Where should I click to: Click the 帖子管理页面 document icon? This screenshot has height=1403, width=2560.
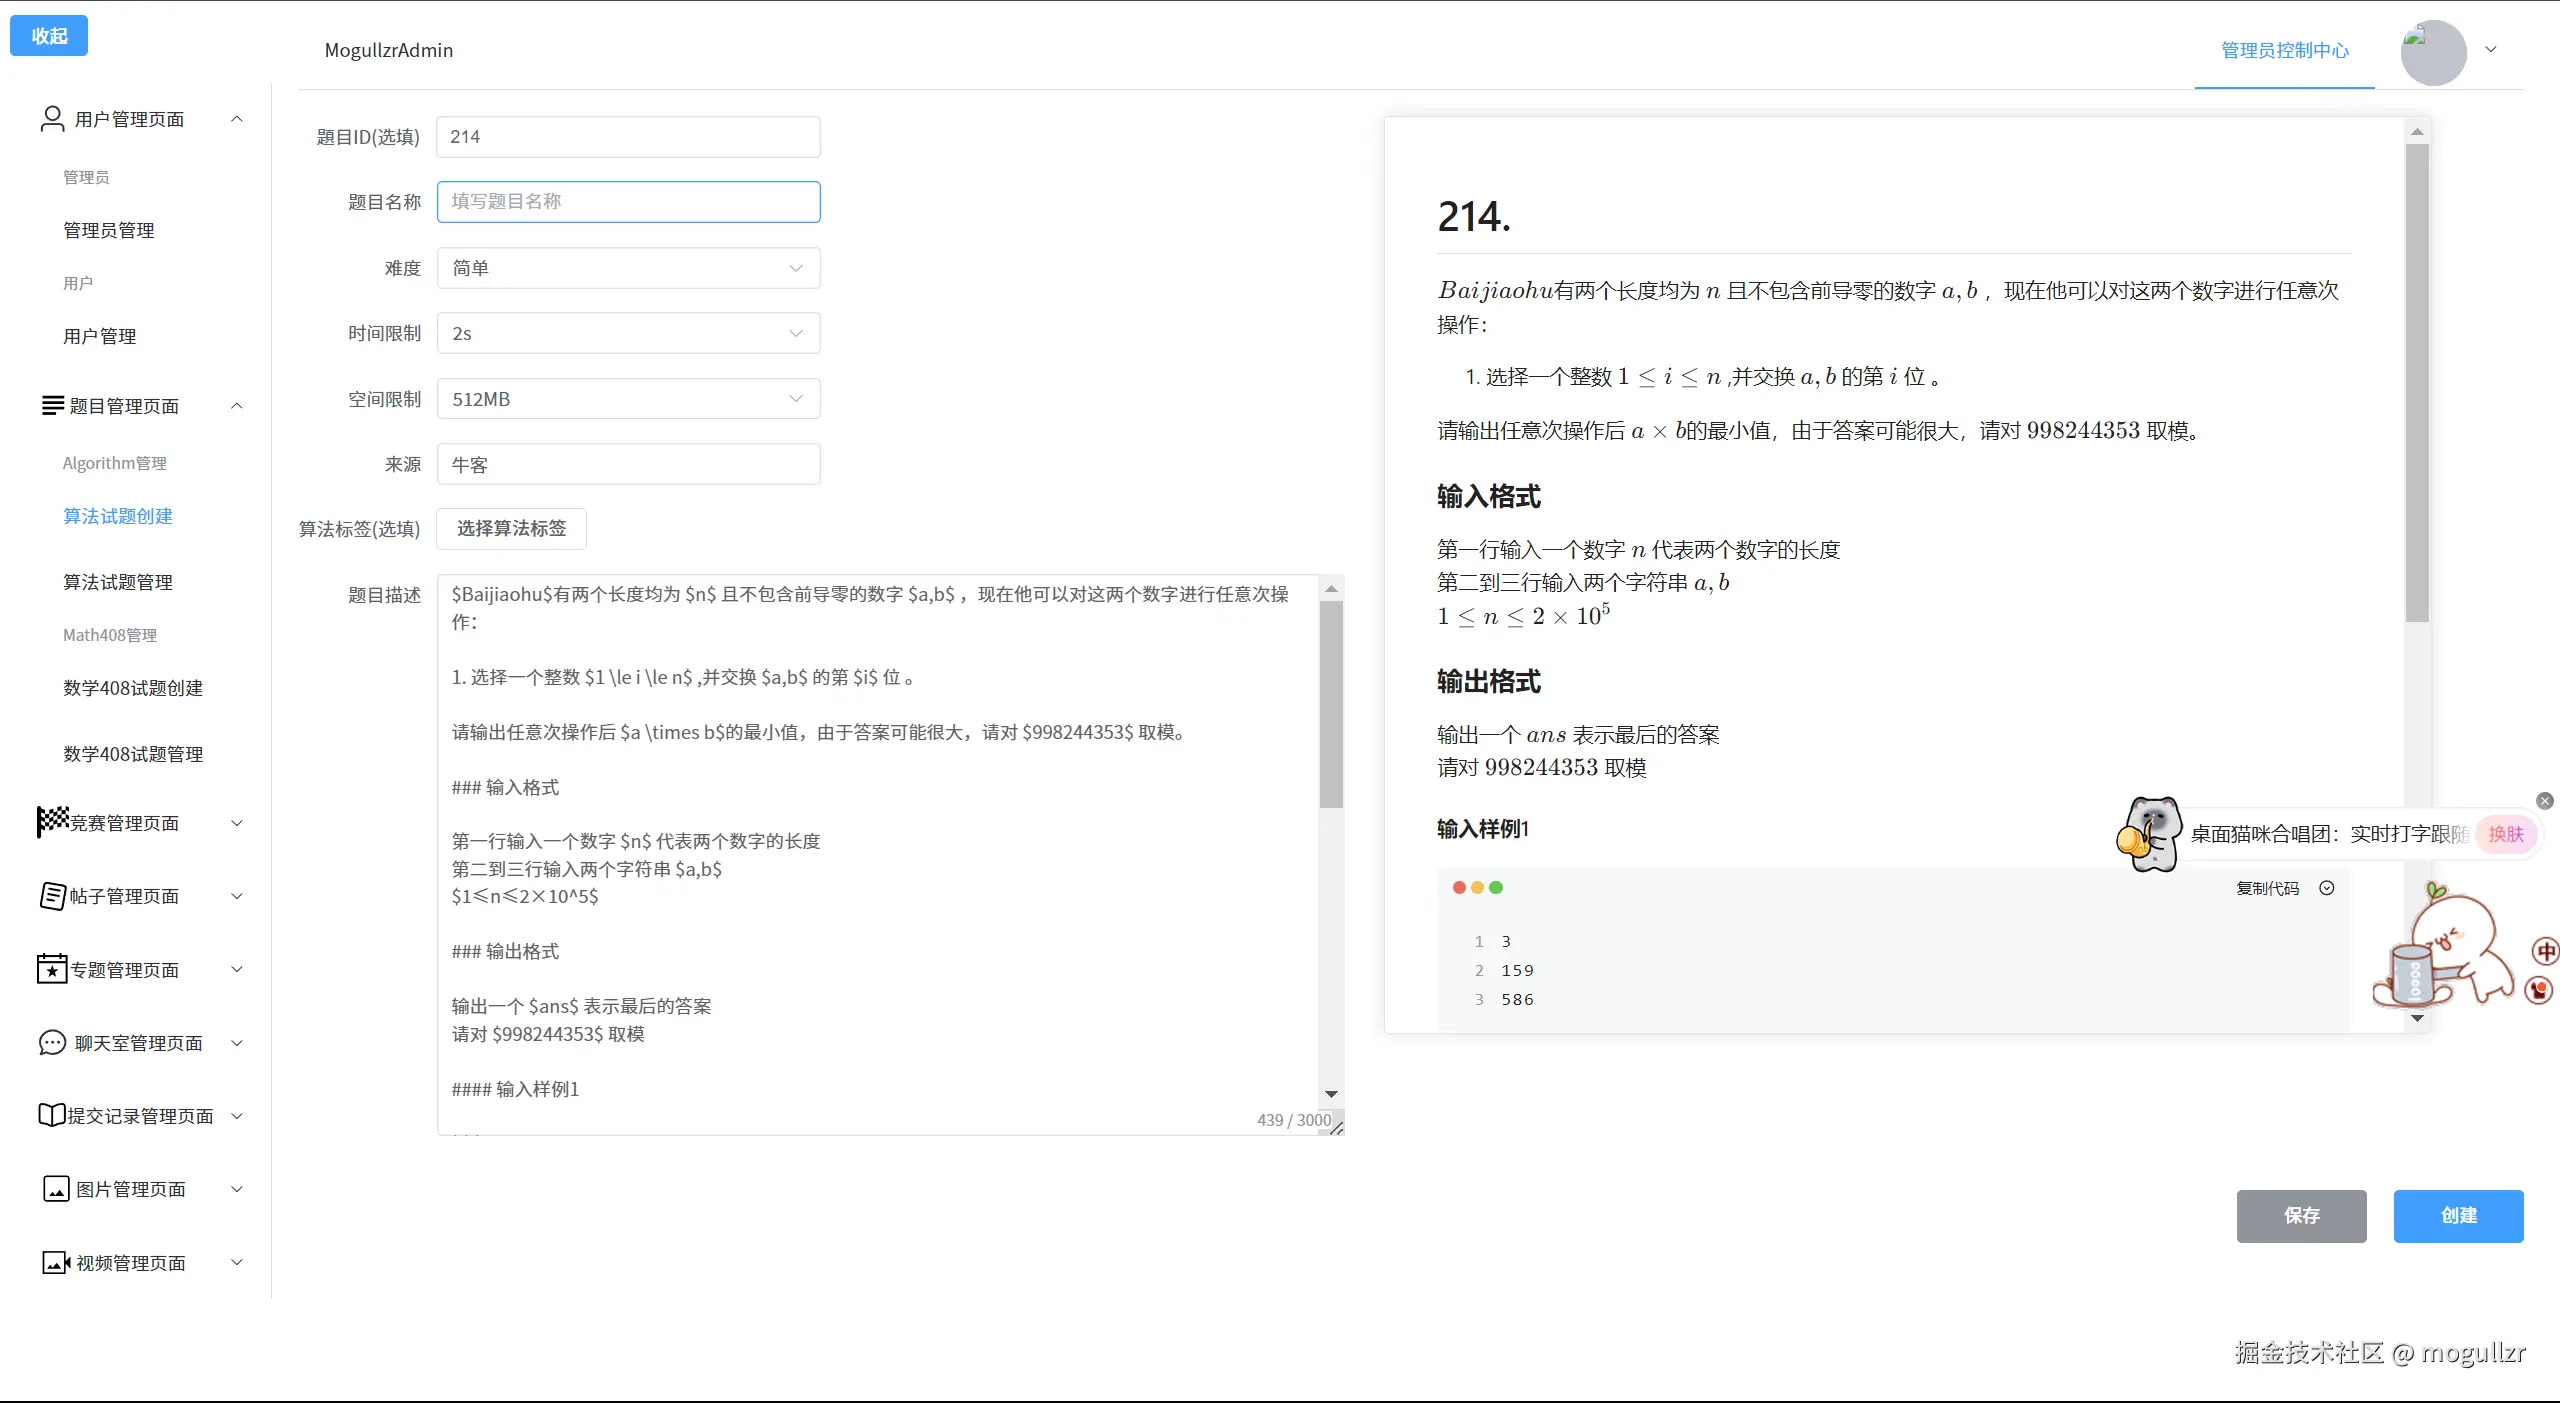pyautogui.click(x=52, y=896)
